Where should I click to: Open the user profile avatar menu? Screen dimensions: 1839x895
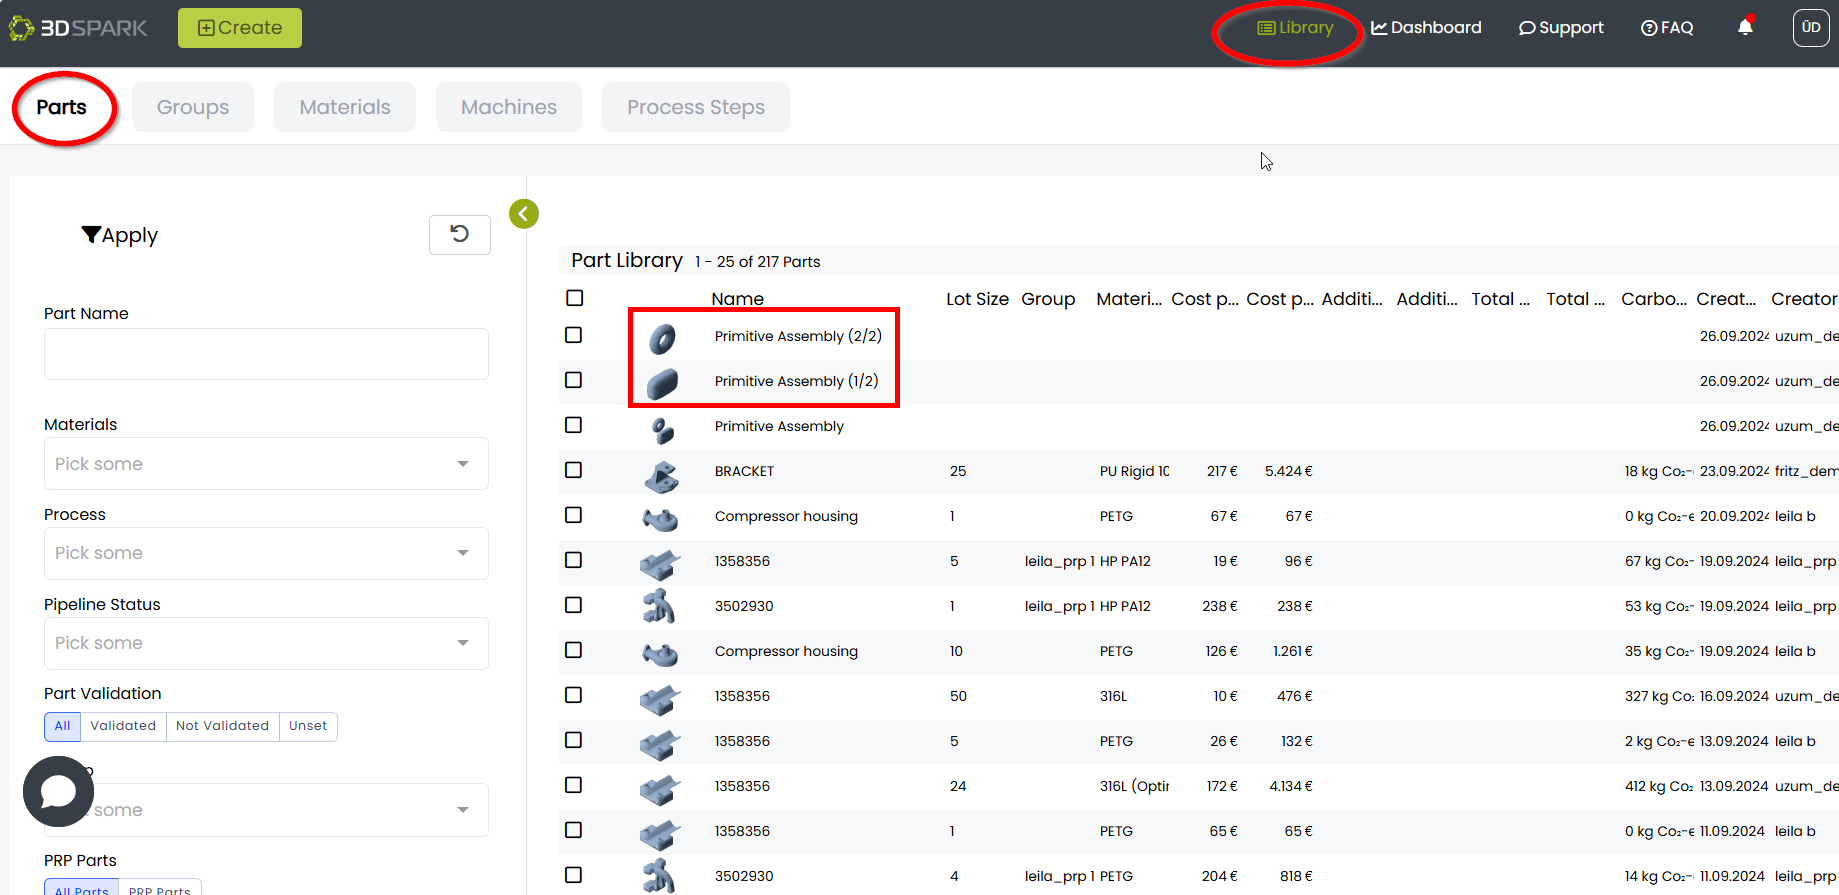click(x=1810, y=28)
